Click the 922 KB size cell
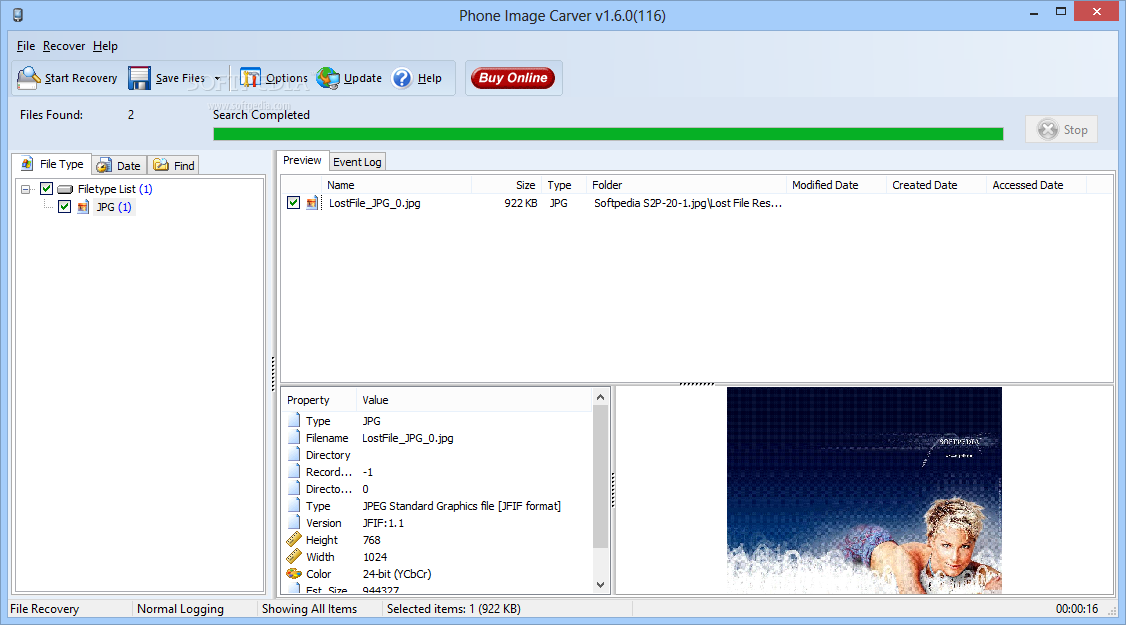Screen dimensions: 1126x625 [521, 203]
